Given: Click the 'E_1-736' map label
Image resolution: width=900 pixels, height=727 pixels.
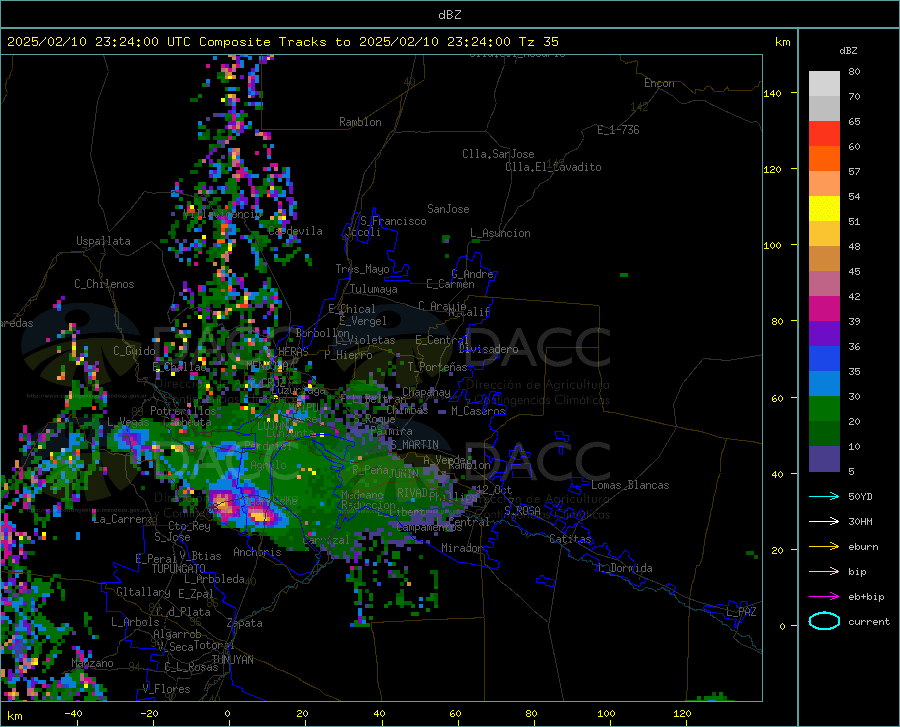Looking at the screenshot, I should (618, 130).
